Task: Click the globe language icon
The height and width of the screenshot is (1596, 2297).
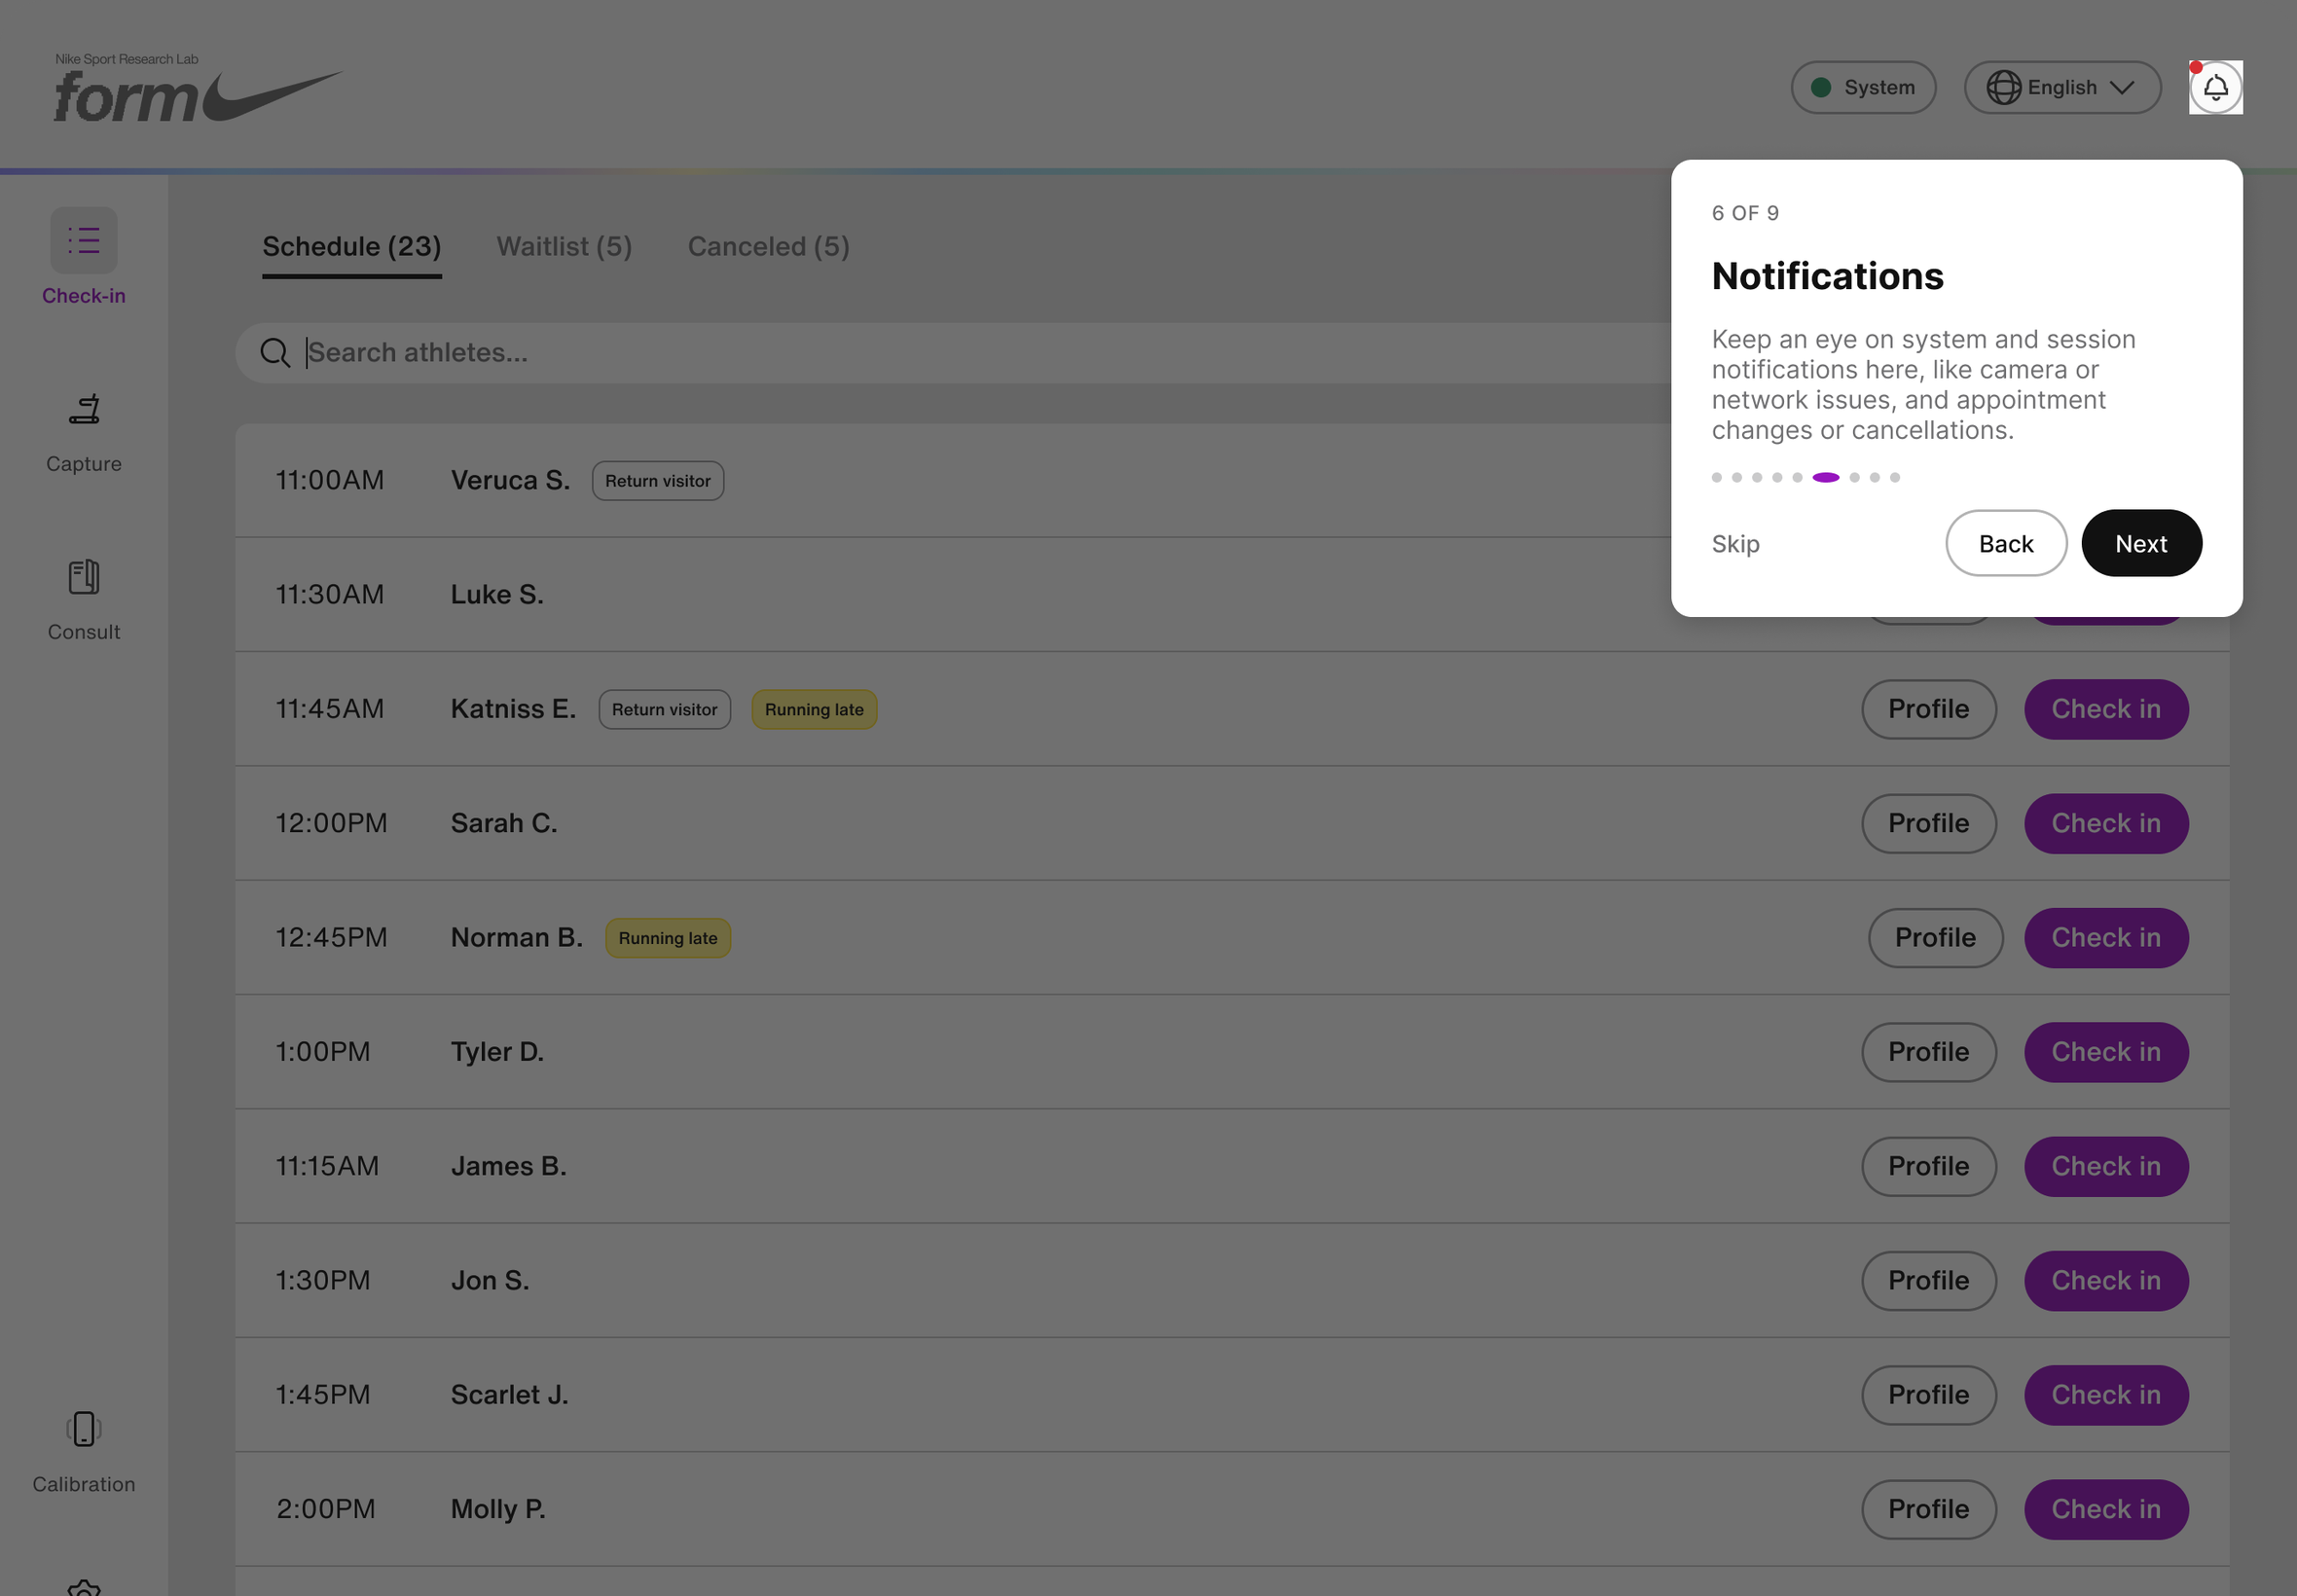Action: point(2003,88)
